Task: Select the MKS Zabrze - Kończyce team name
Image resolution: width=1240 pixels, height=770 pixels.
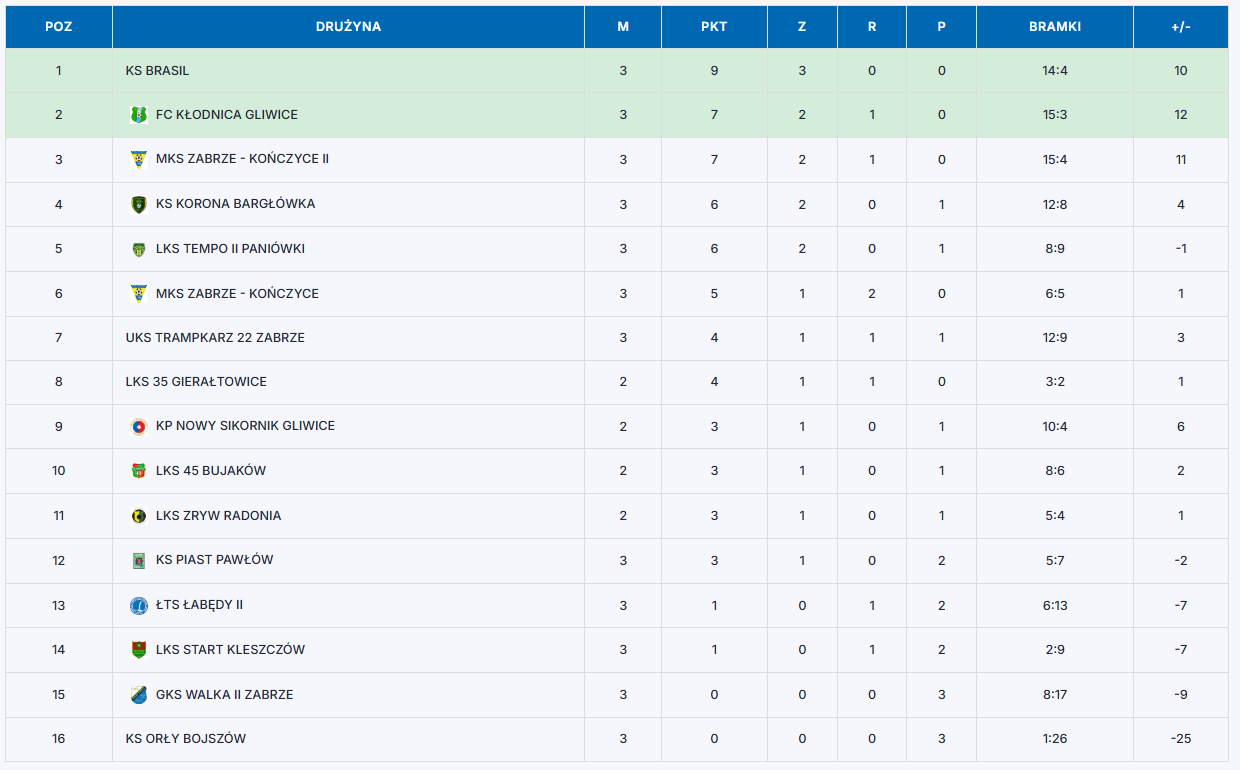Action: click(x=237, y=294)
